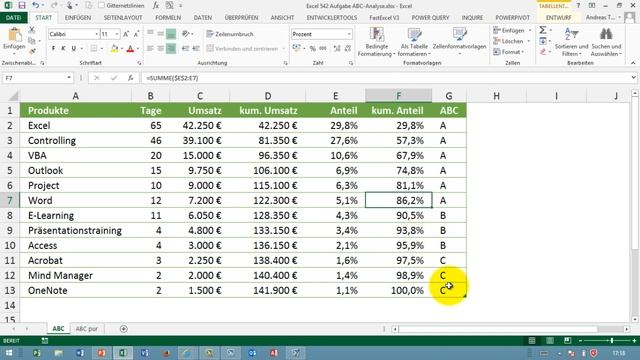The image size is (640, 360).
Task: Toggle bottom vertical alignment button
Action: pyautogui.click(x=171, y=34)
